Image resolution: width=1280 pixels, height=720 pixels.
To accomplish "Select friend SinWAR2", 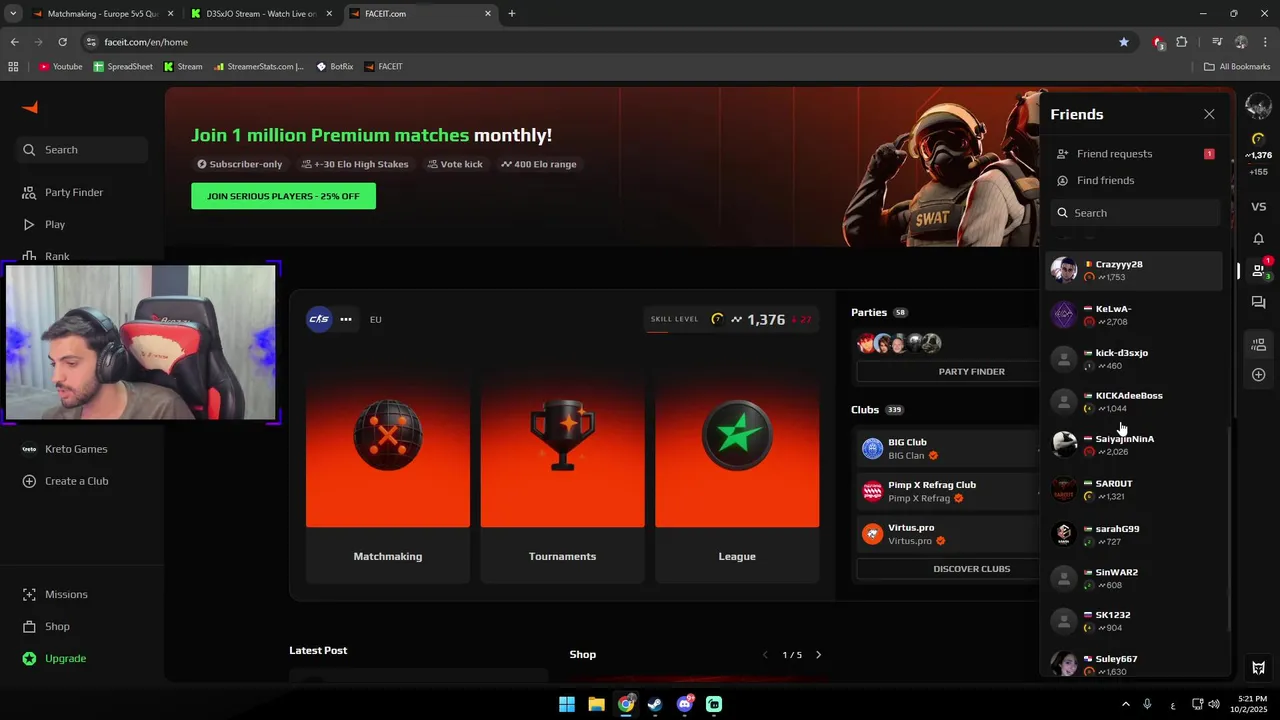I will [x=1134, y=578].
